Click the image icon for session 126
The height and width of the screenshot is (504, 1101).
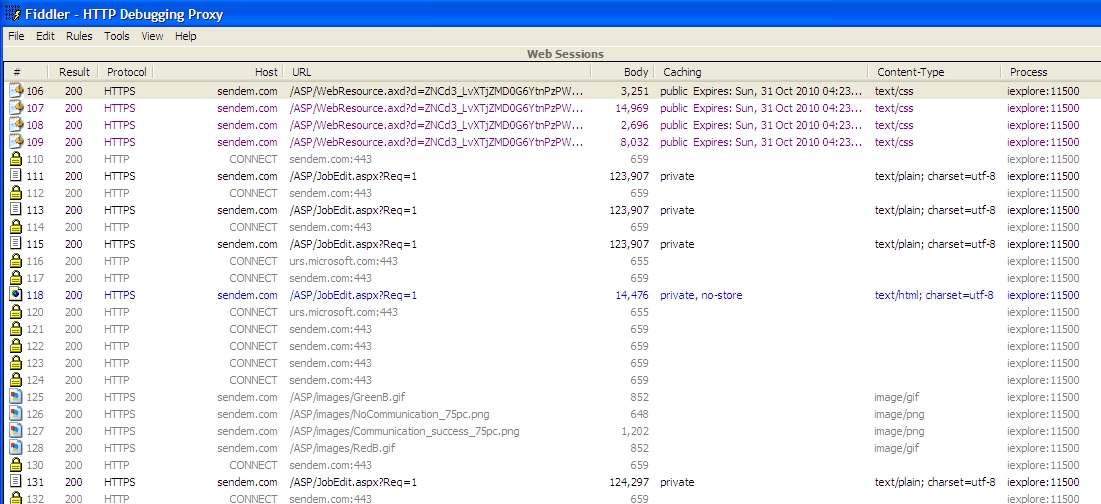tap(15, 414)
